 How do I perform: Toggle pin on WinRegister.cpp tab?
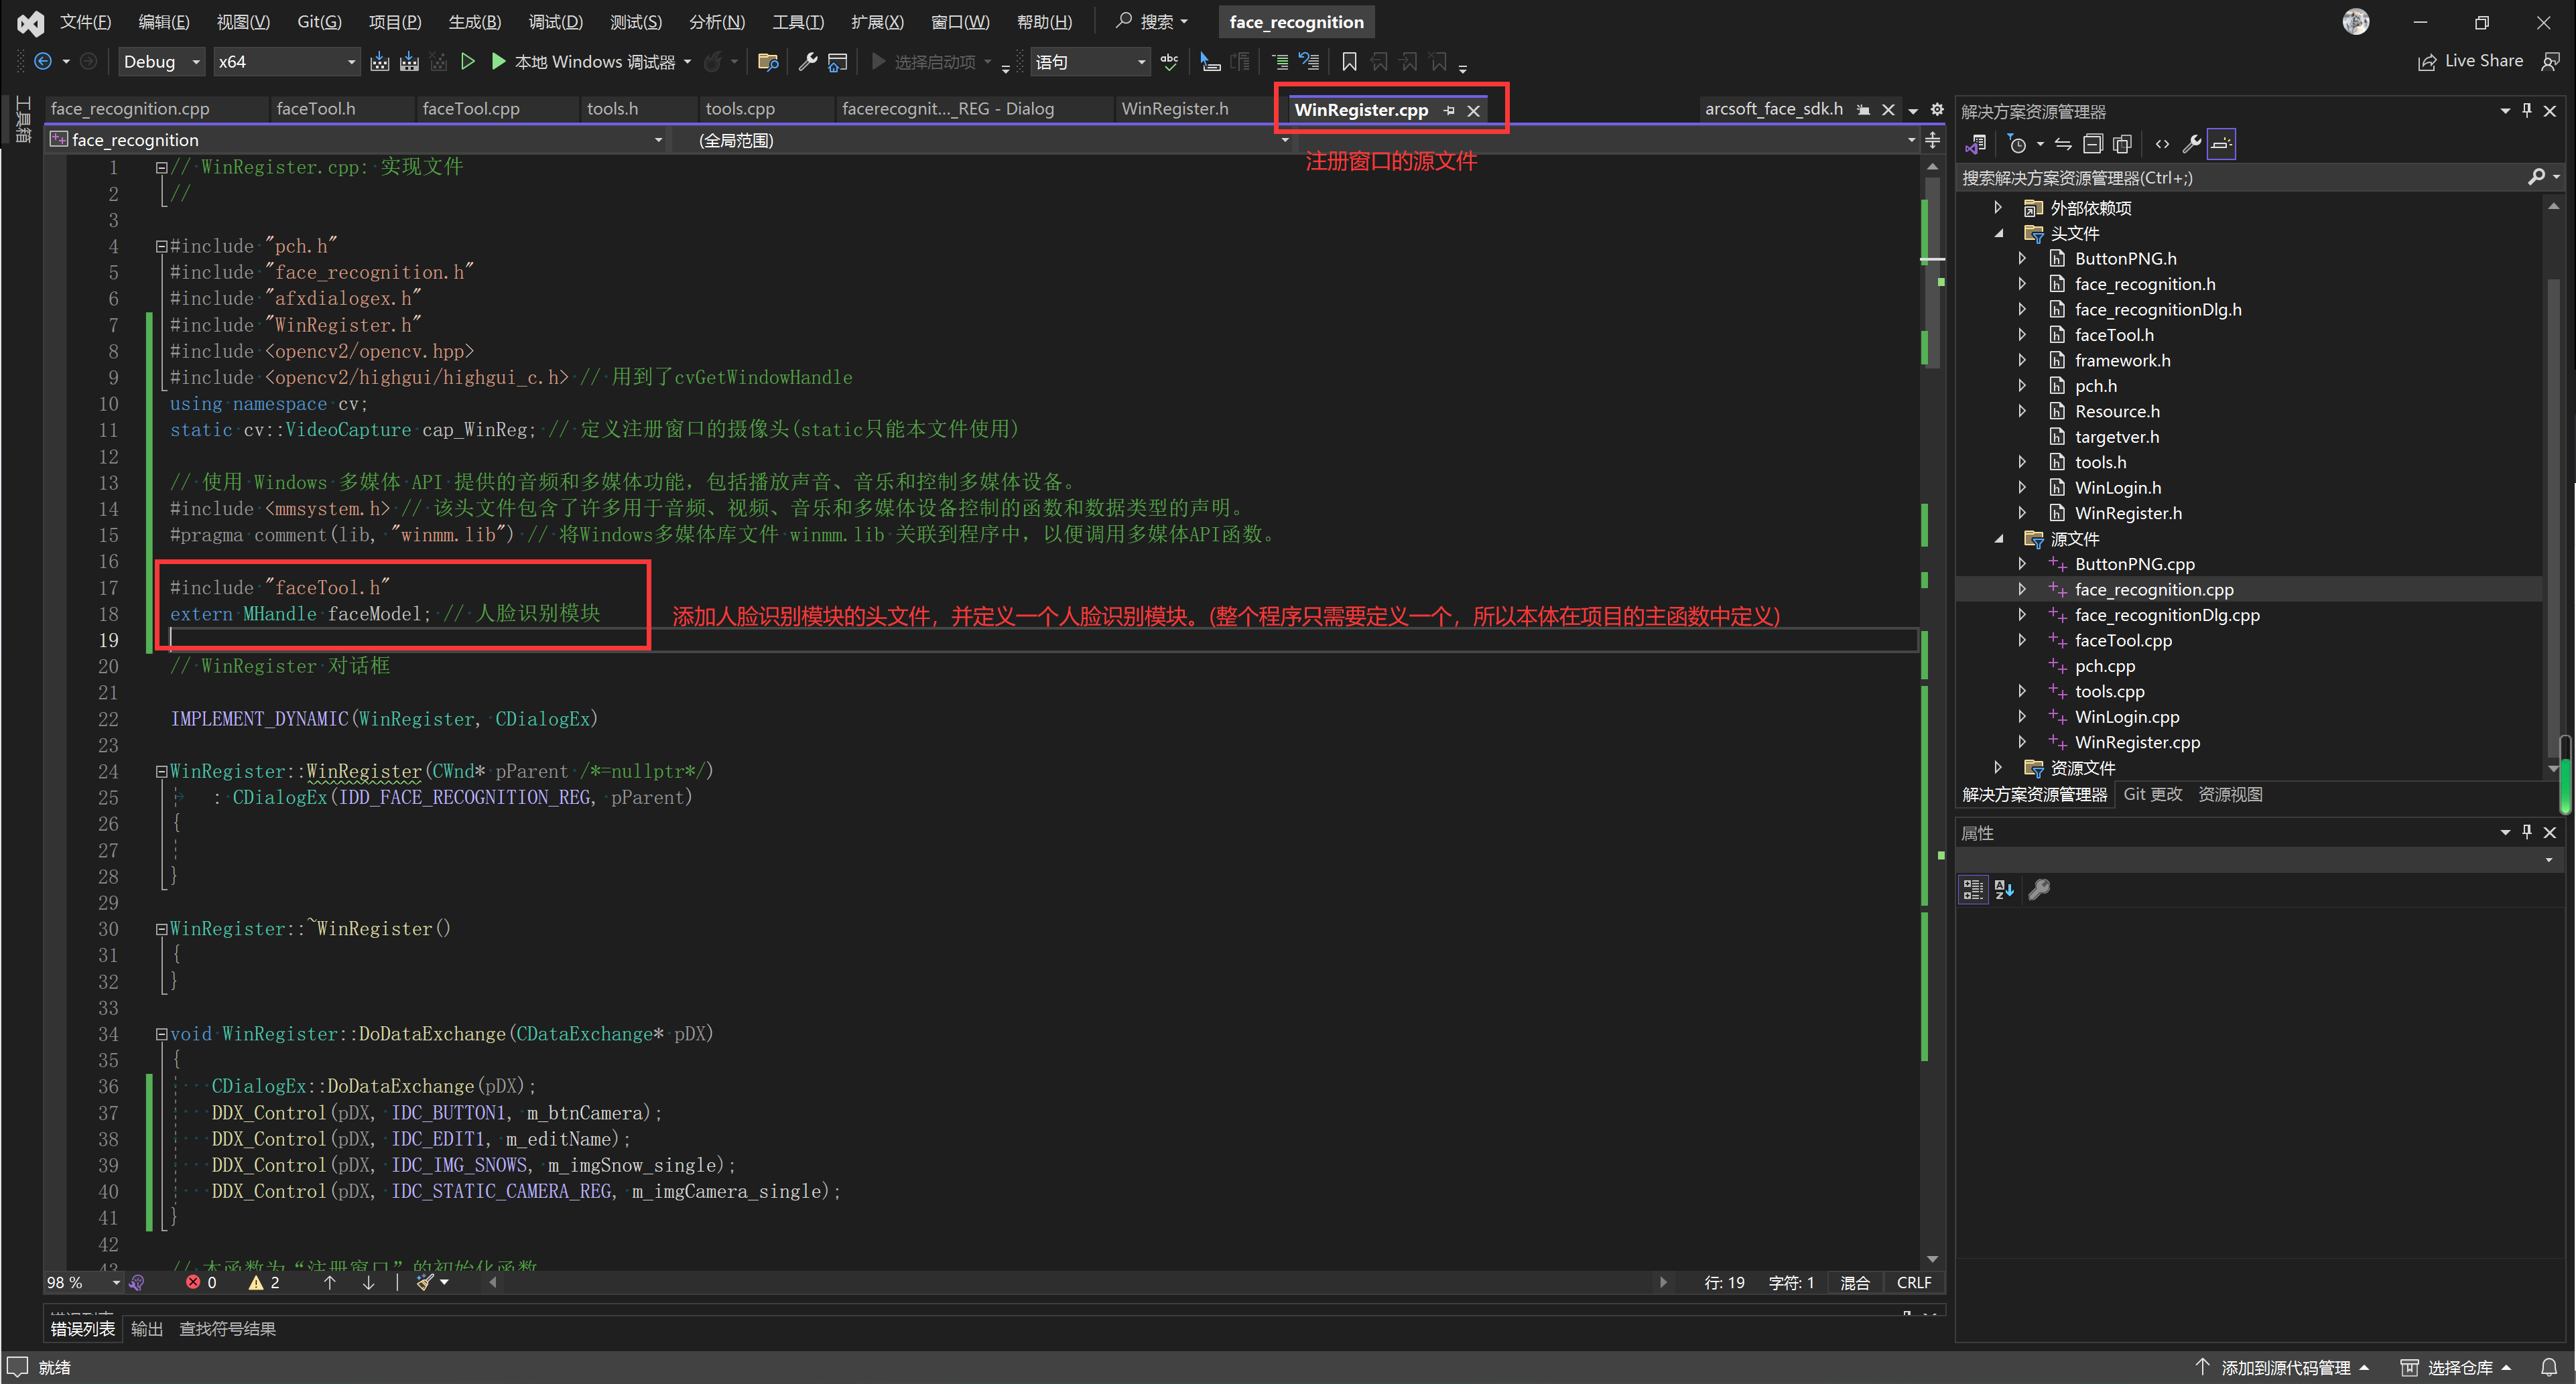point(1449,111)
